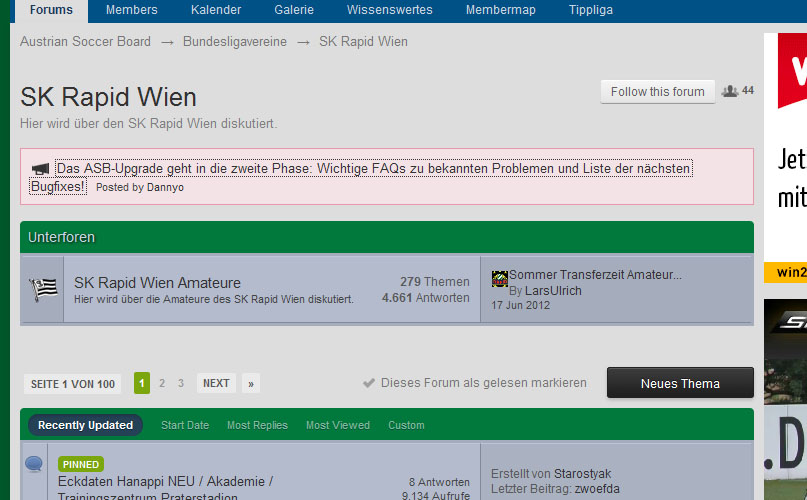This screenshot has height=500, width=807.
Task: Open Eckdaten Hanappi NEU topic
Action: click(x=166, y=489)
